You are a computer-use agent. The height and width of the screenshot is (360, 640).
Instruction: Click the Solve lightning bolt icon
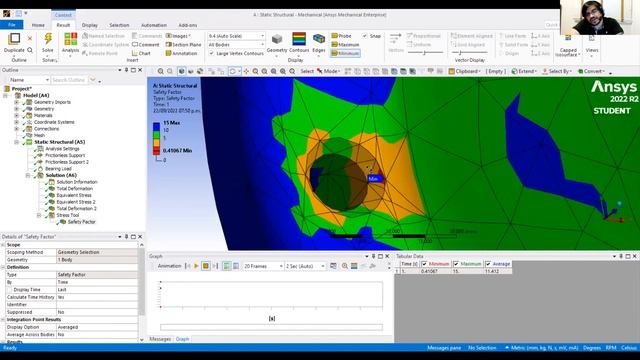(x=48, y=39)
